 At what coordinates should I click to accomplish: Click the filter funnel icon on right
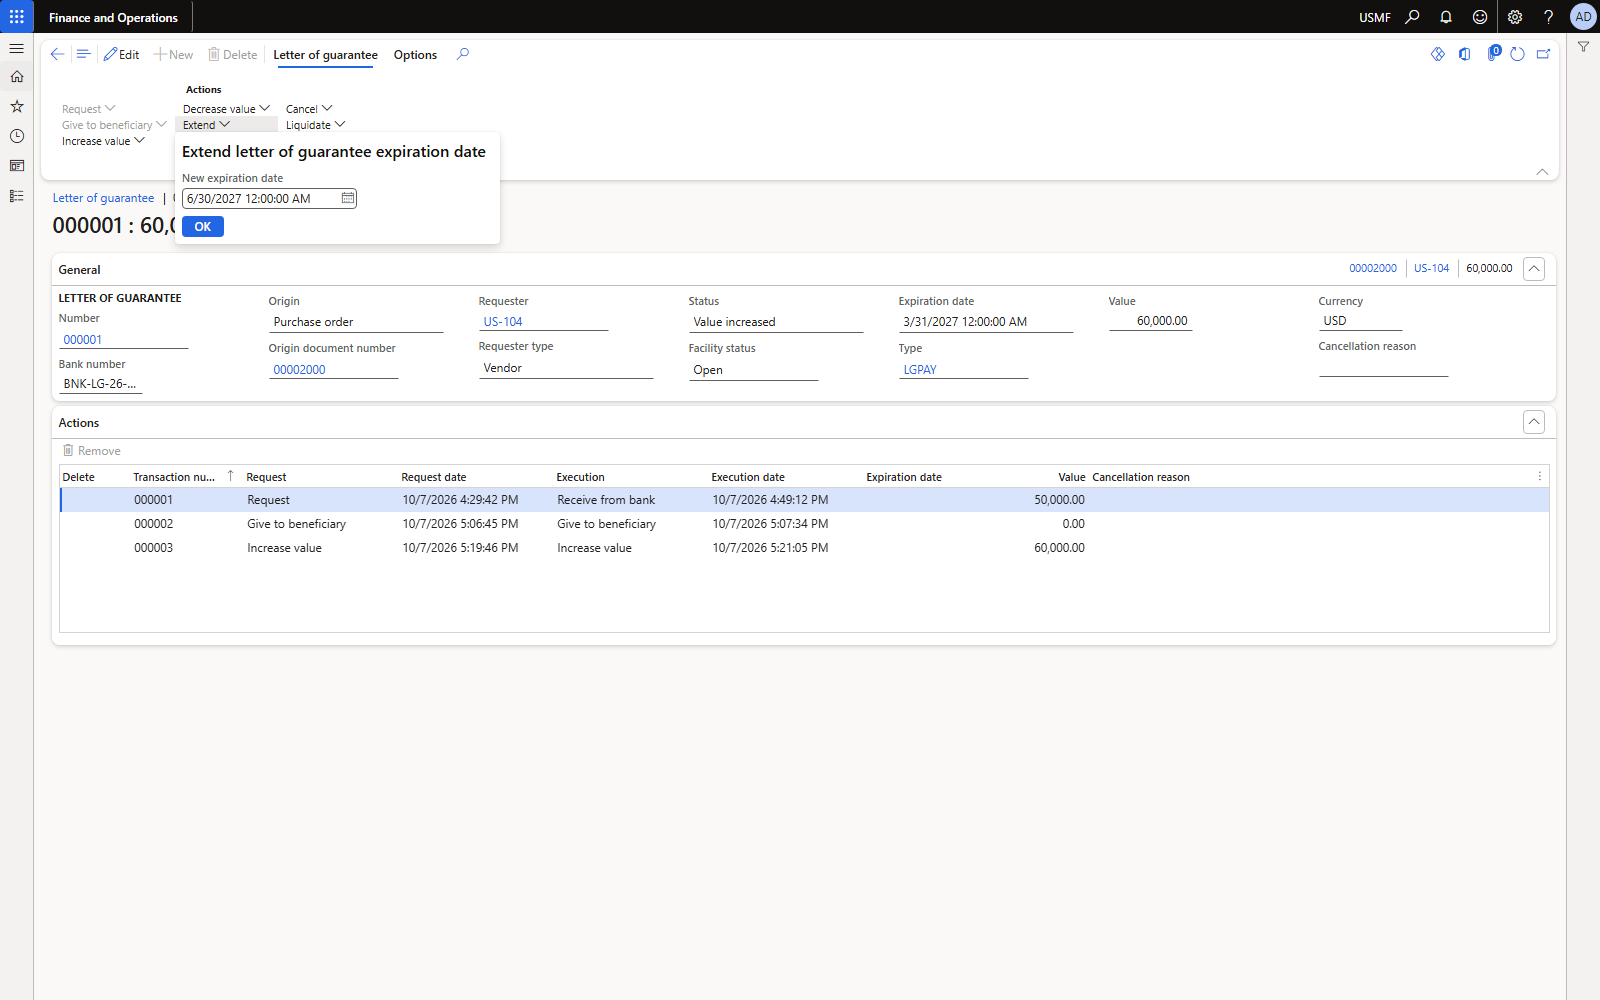pos(1584,47)
